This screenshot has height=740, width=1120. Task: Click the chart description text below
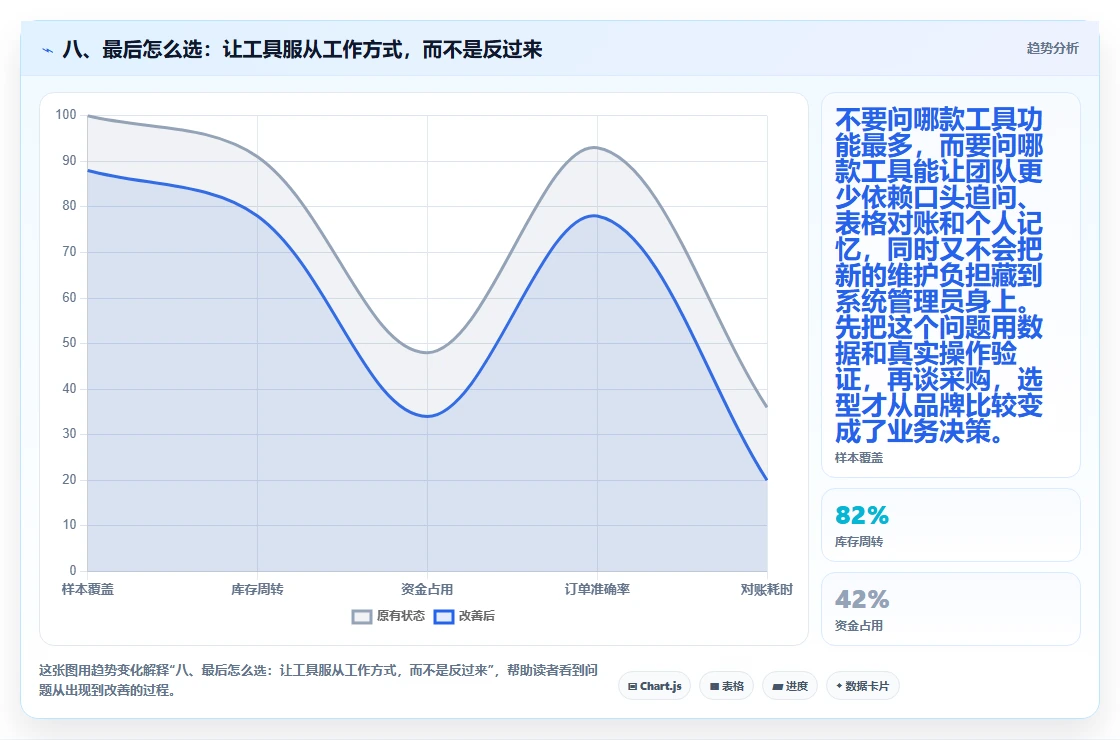coord(319,680)
